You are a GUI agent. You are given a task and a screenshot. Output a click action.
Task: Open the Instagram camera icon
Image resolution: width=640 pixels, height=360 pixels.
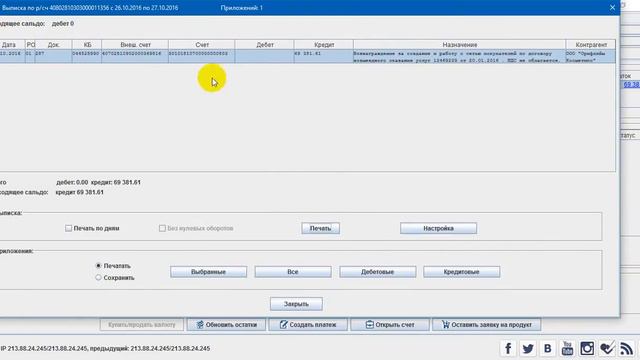(x=587, y=349)
